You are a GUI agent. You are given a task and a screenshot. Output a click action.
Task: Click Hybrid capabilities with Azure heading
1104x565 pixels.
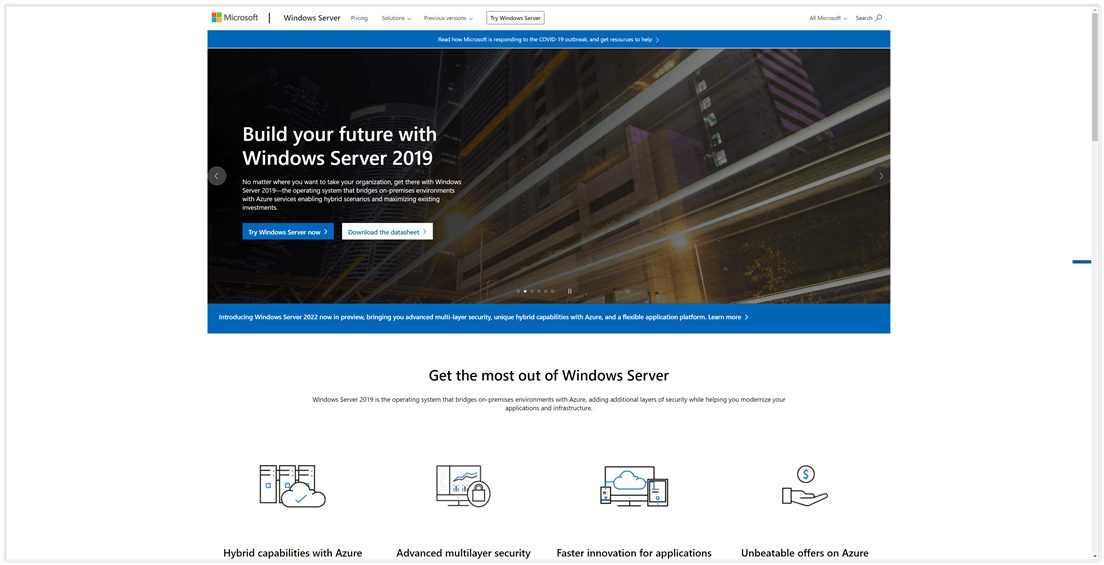pyautogui.click(x=293, y=553)
